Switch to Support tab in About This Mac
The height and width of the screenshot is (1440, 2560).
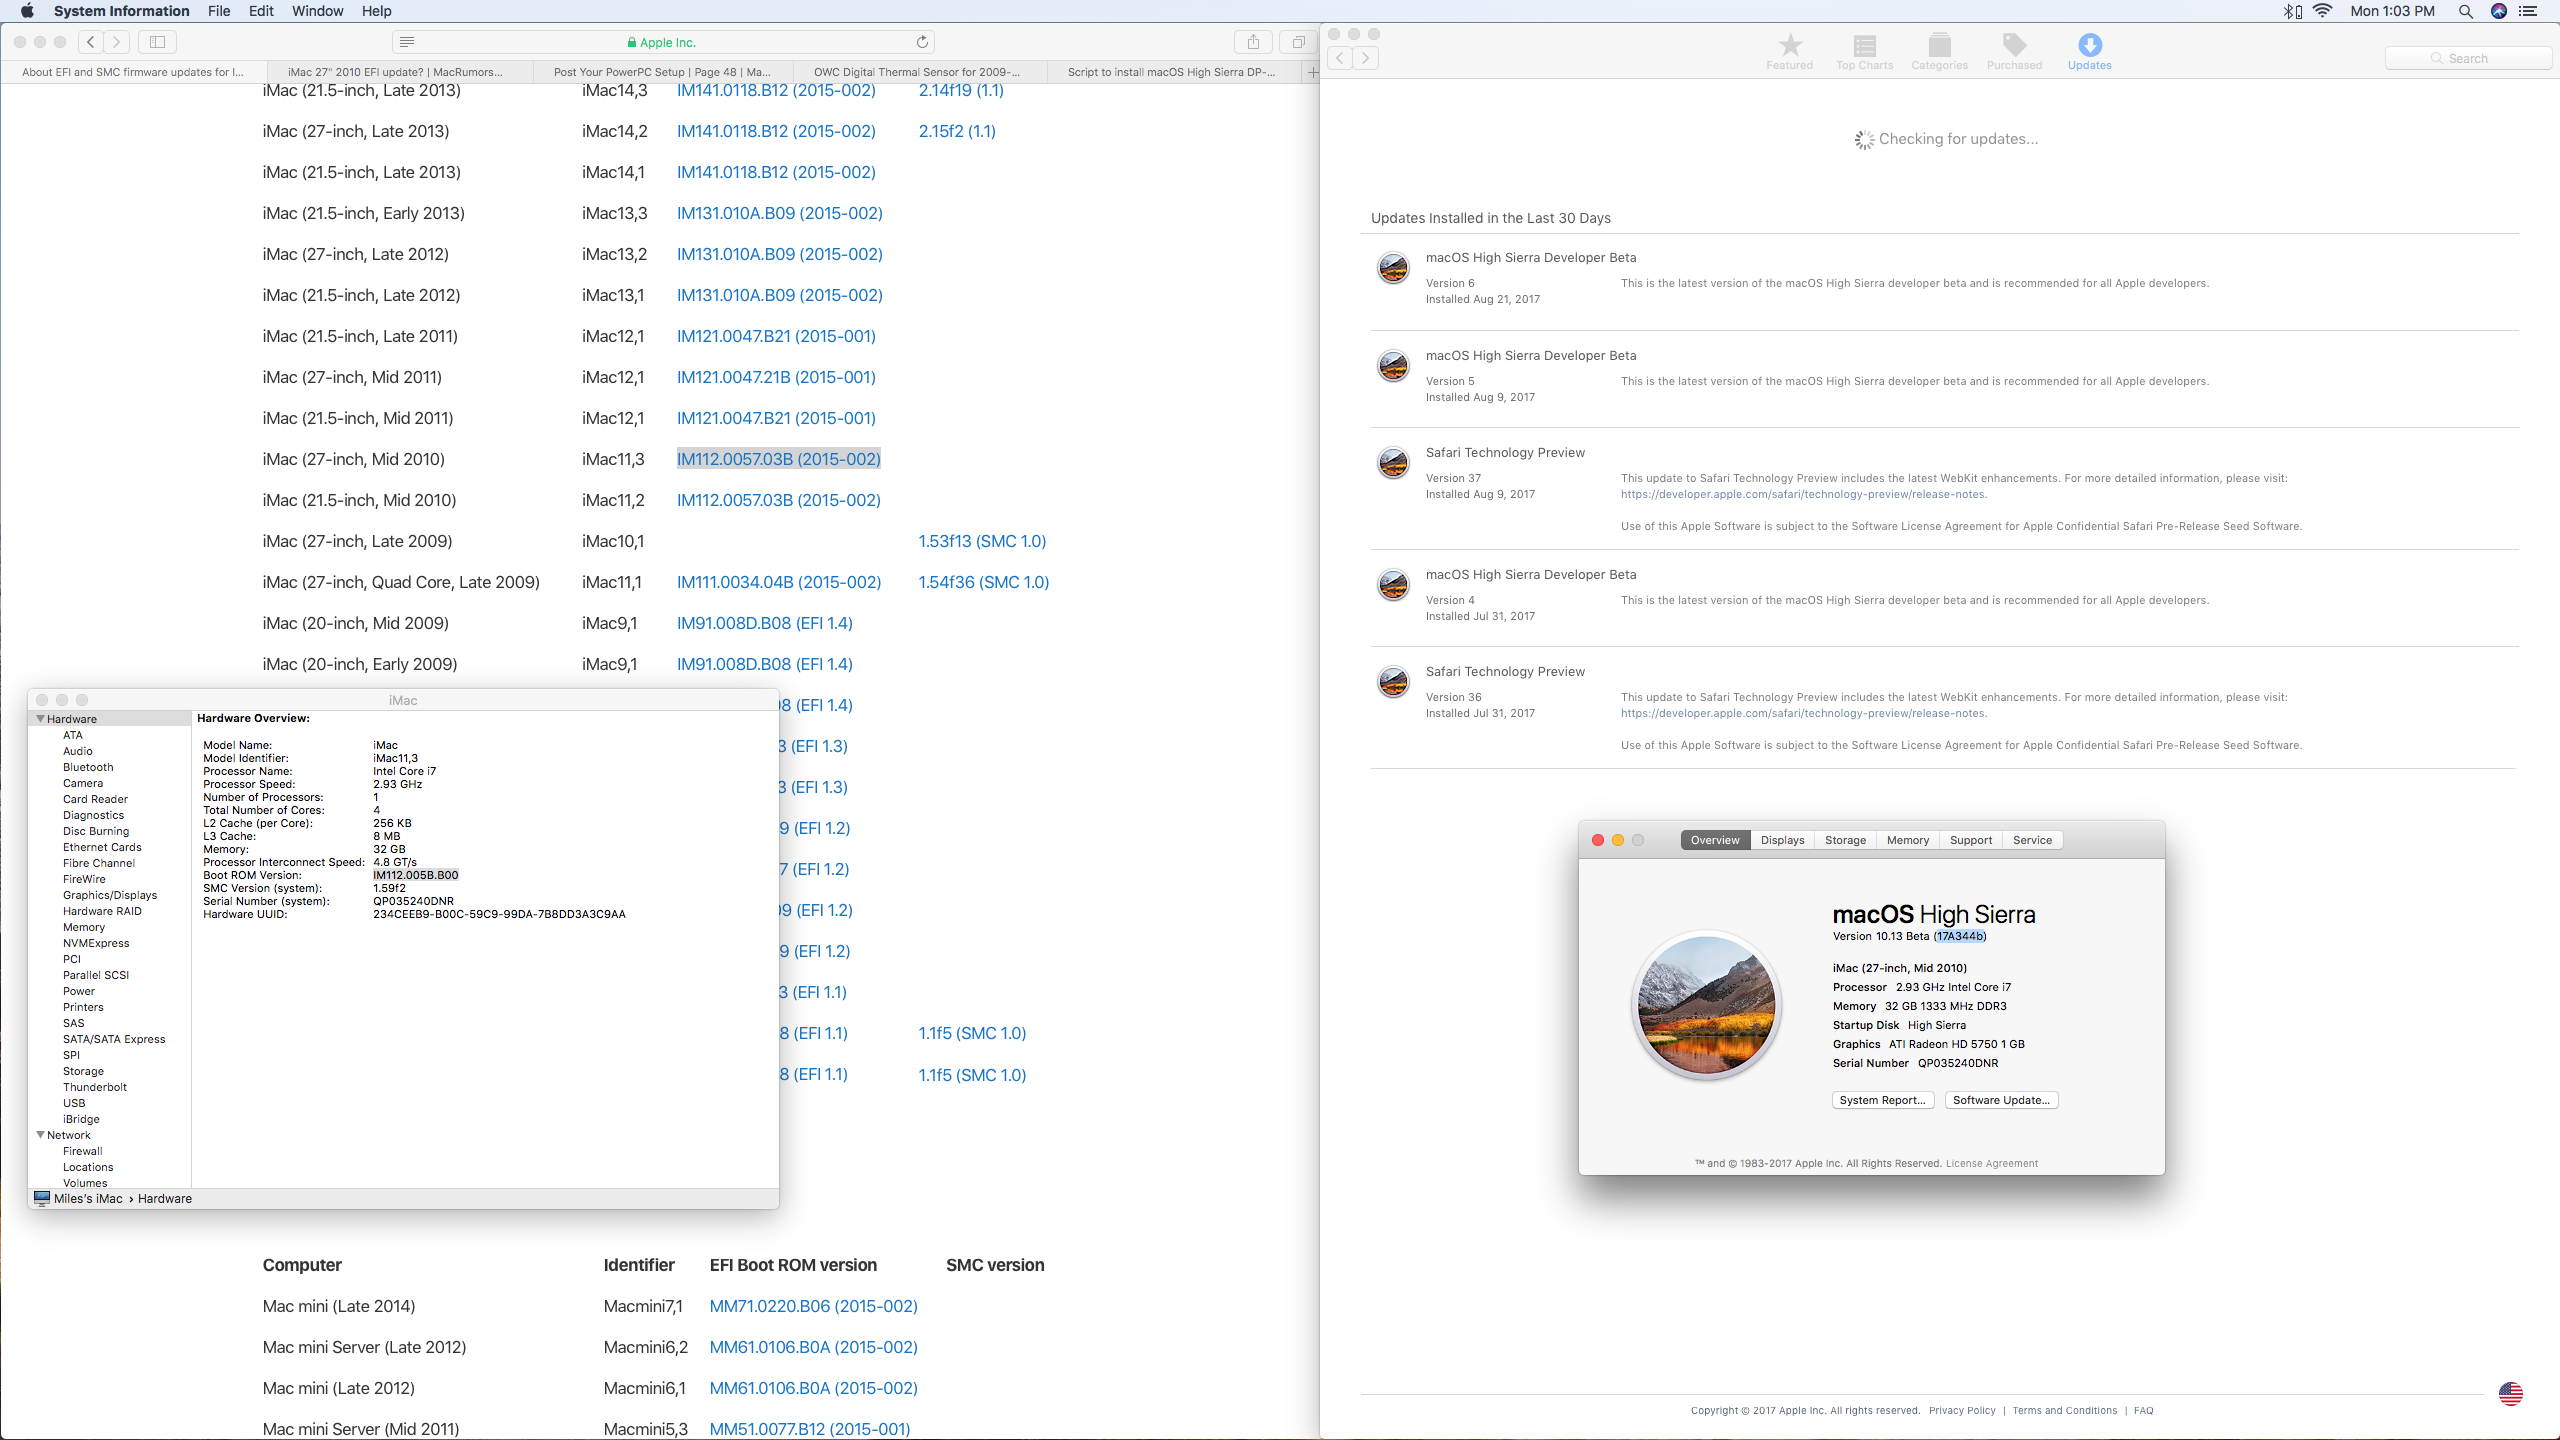(x=1970, y=840)
